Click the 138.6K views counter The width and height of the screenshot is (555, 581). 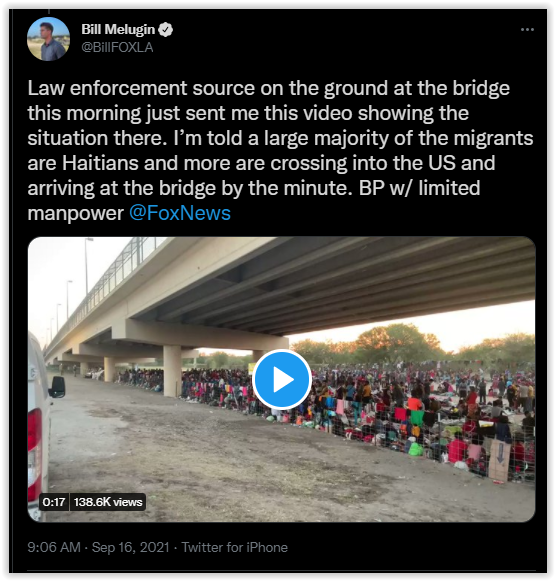[x=108, y=502]
